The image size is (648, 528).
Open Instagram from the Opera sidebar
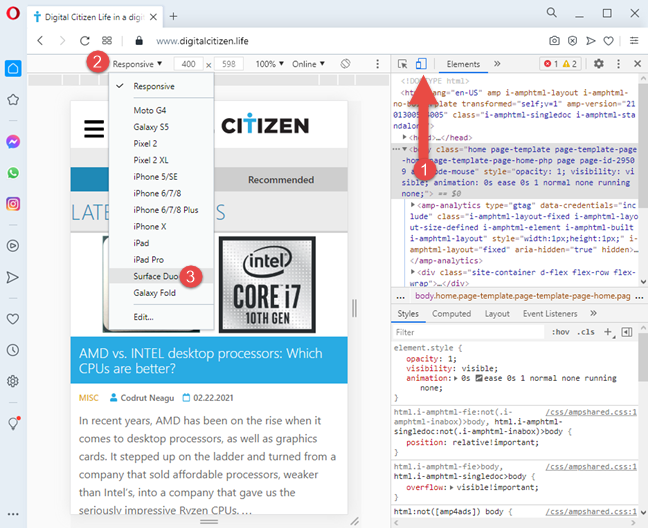coord(13,203)
